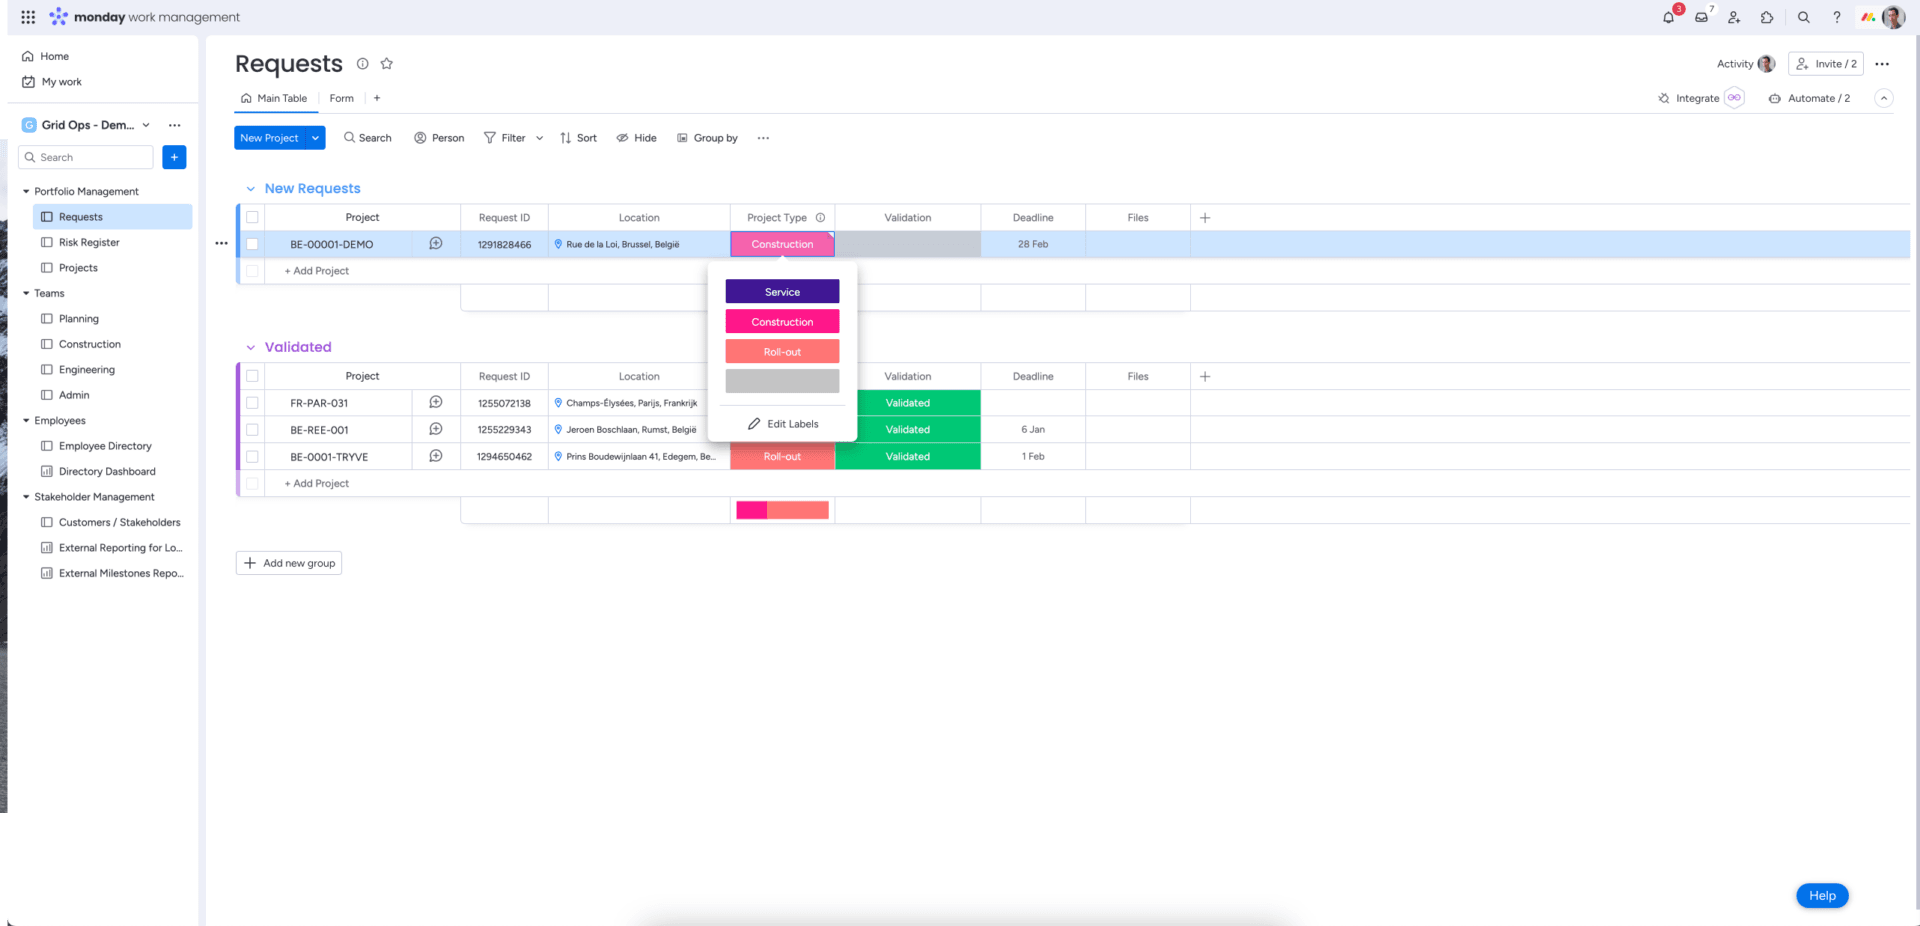This screenshot has width=1920, height=926.
Task: Open the Automate / 2 button
Action: click(x=1810, y=98)
